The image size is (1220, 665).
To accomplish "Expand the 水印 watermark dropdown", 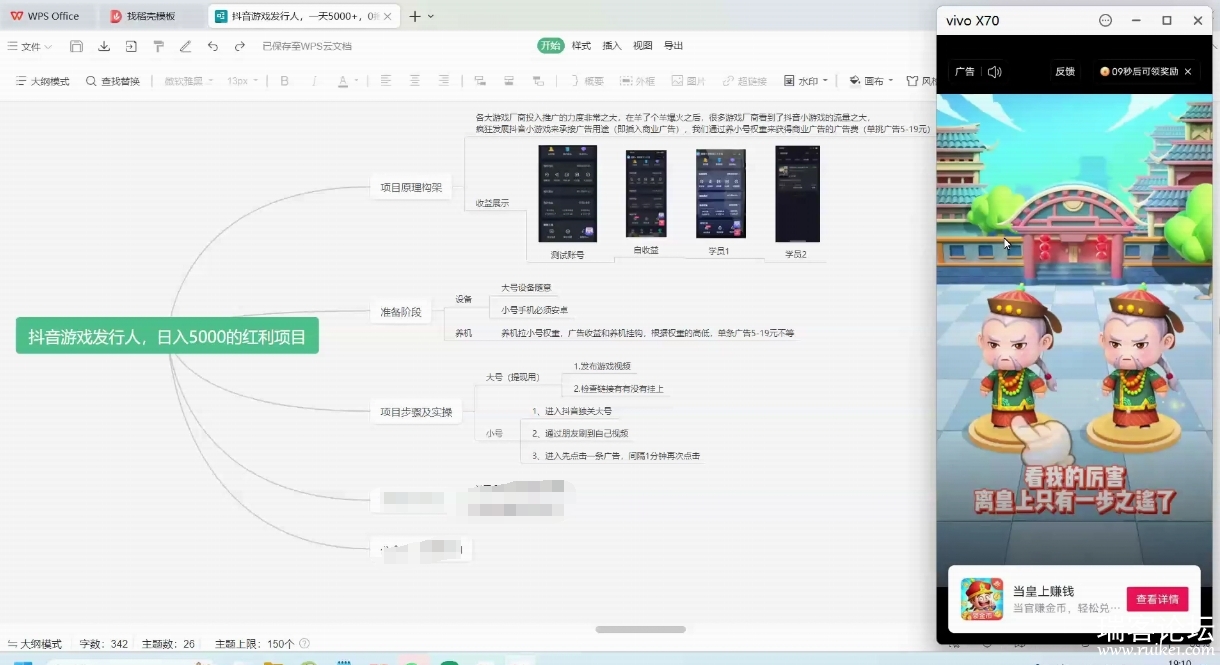I will pyautogui.click(x=806, y=81).
